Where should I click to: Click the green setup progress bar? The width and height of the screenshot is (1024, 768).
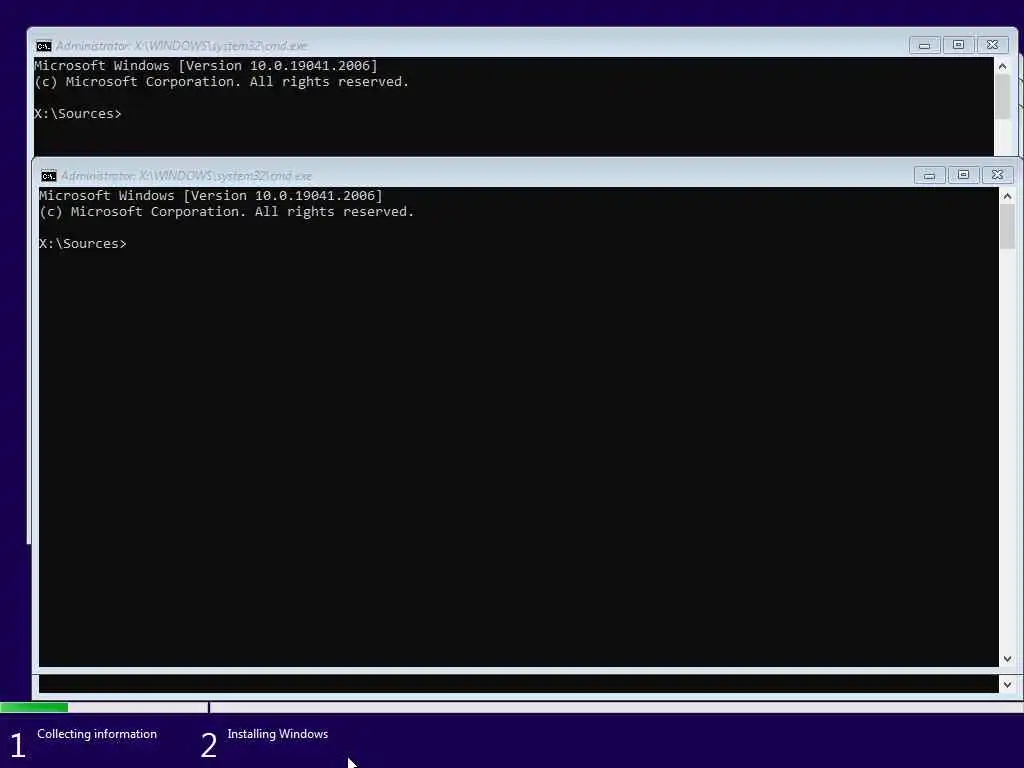(x=34, y=707)
